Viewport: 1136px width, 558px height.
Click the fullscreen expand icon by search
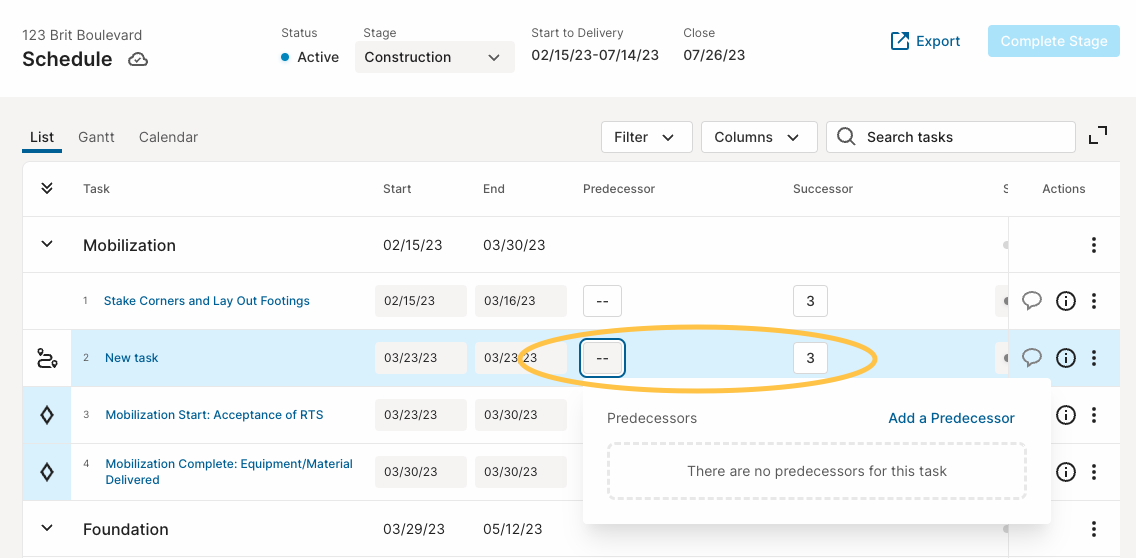(1098, 136)
